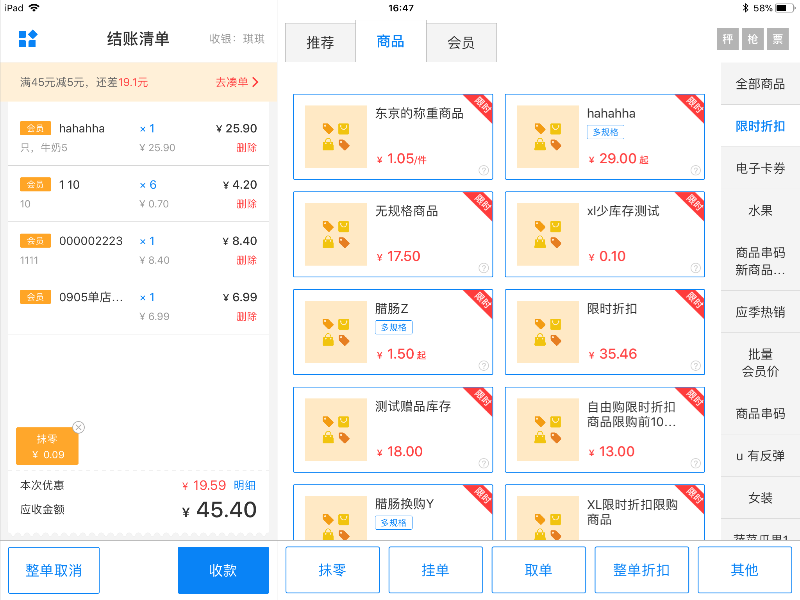
Task: Open the blue grid menu icon
Action: (28, 39)
